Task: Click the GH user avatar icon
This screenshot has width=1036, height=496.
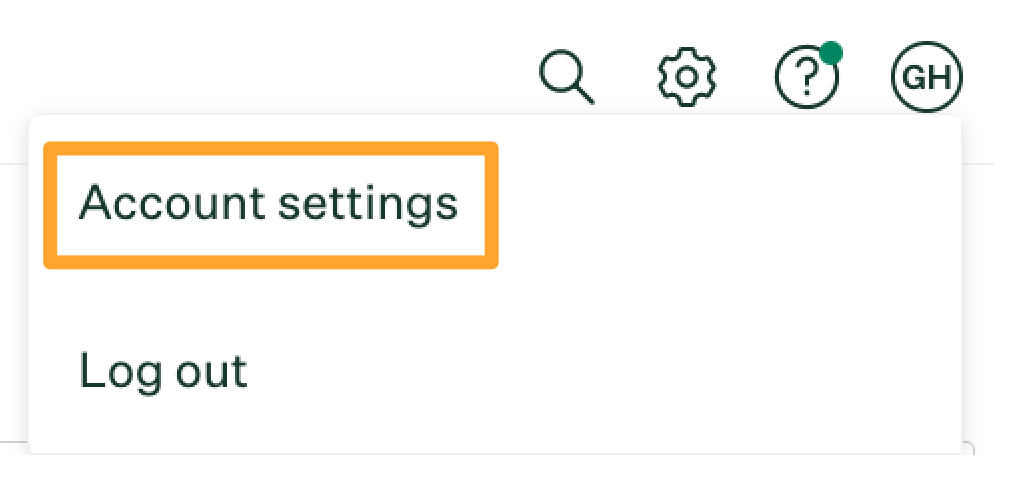Action: pyautogui.click(x=926, y=77)
